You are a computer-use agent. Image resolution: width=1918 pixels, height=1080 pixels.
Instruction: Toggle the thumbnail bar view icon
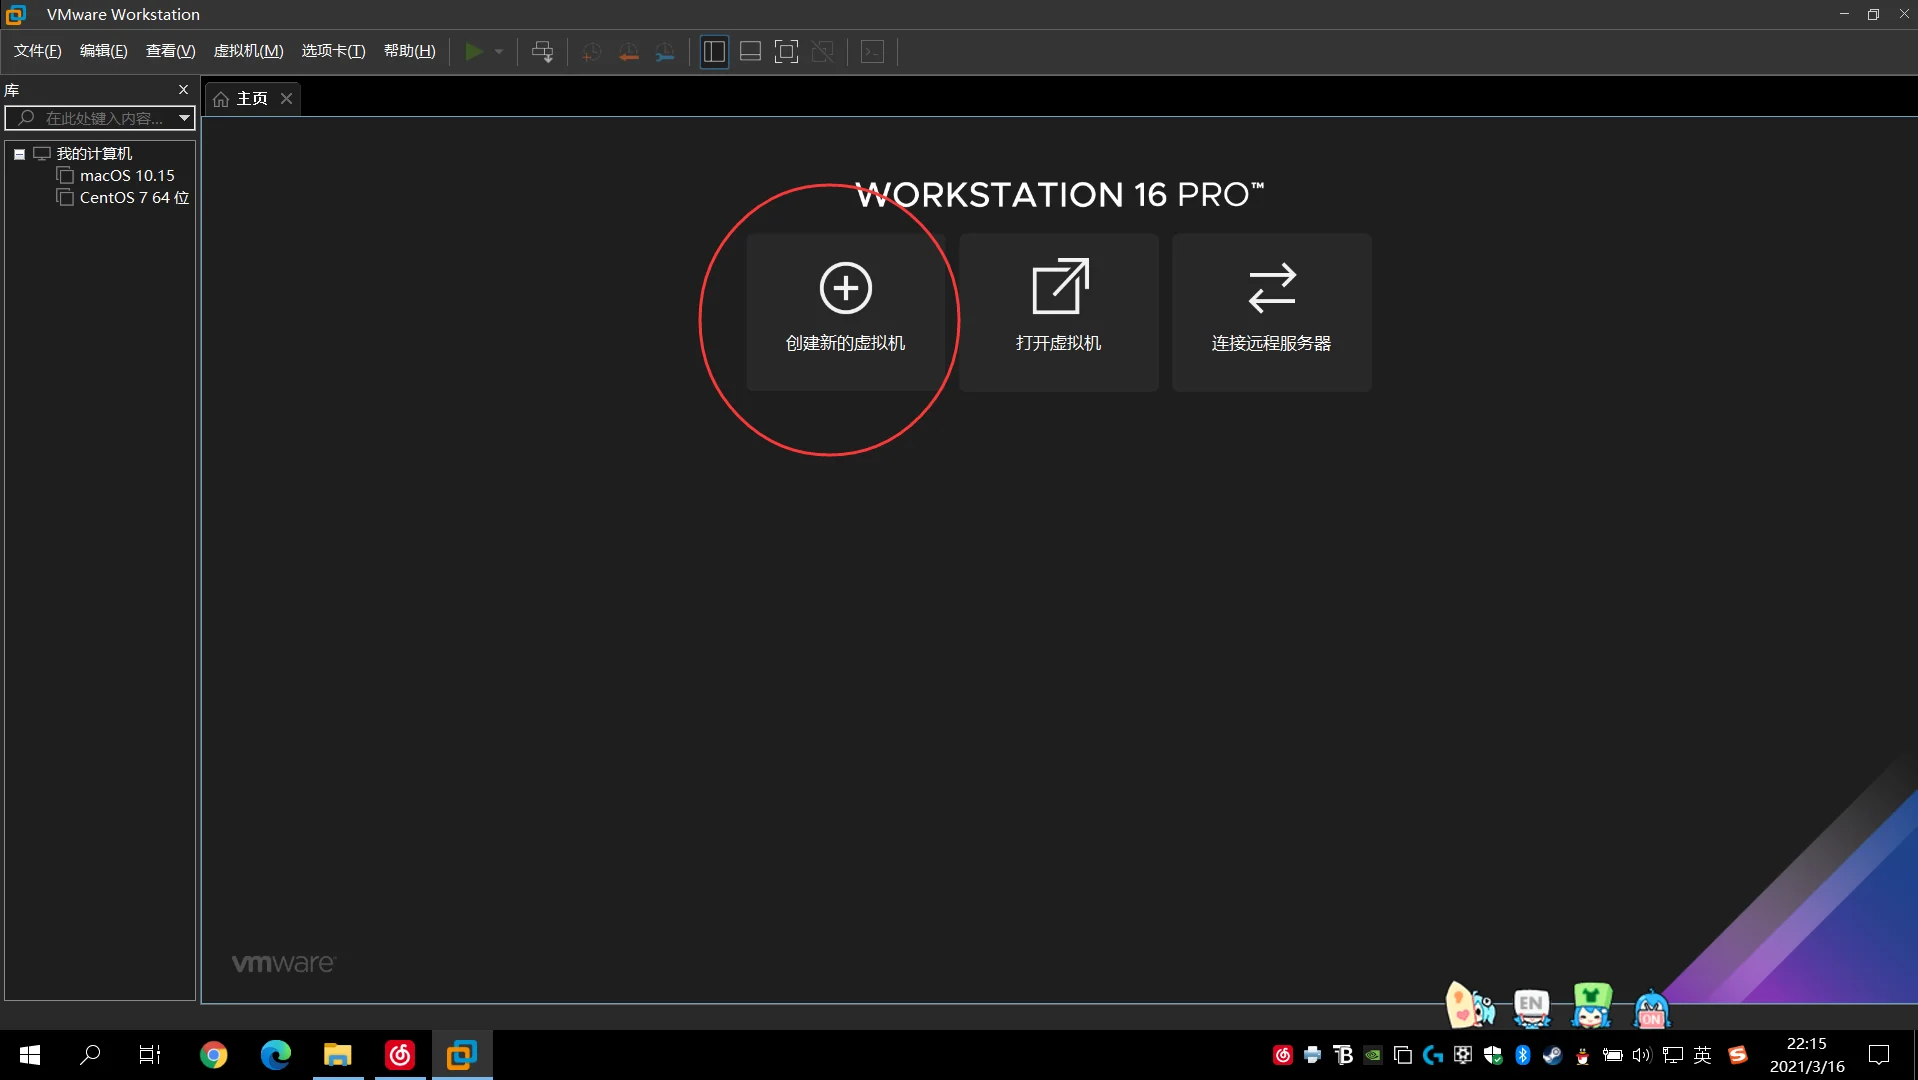[750, 51]
